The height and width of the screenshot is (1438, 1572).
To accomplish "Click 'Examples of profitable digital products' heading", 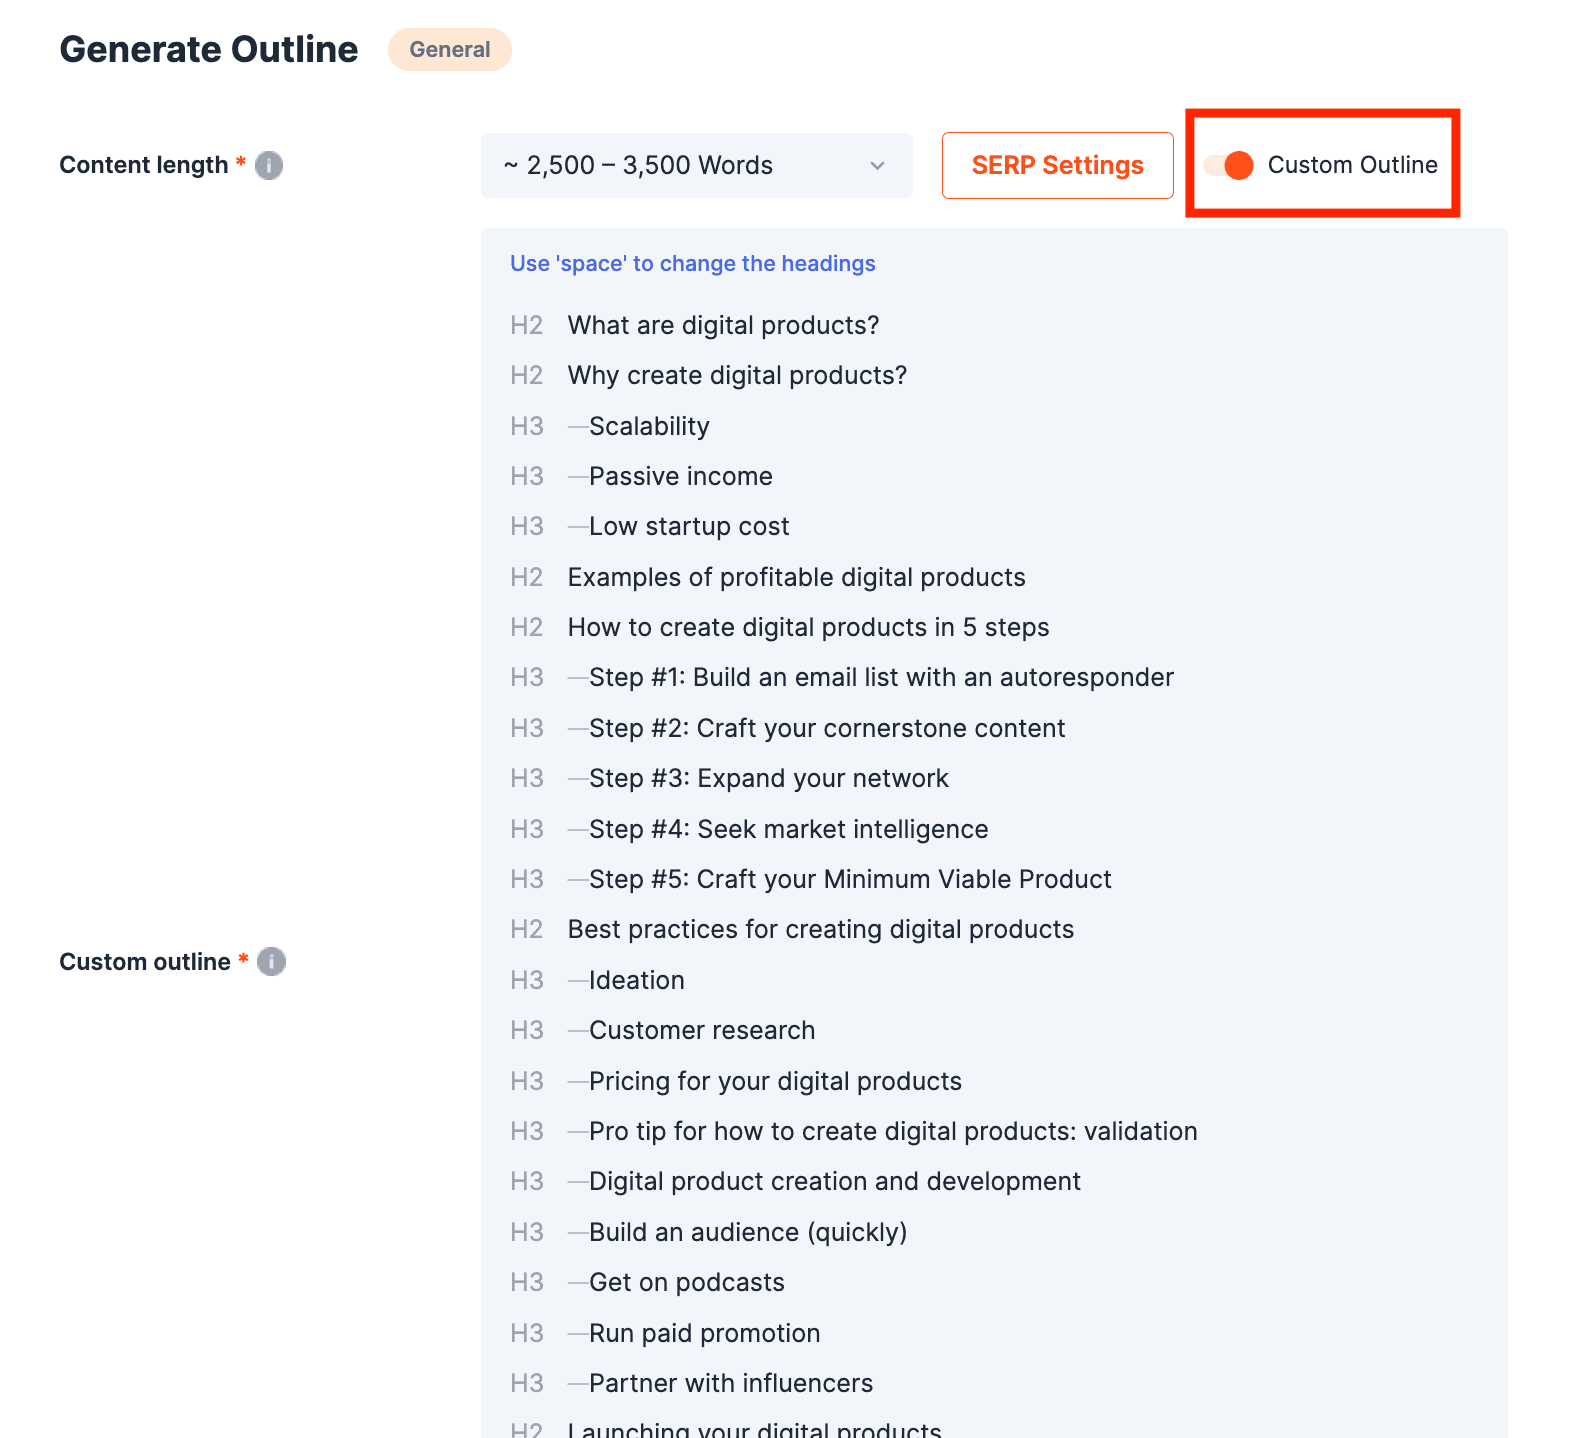I will click(796, 577).
